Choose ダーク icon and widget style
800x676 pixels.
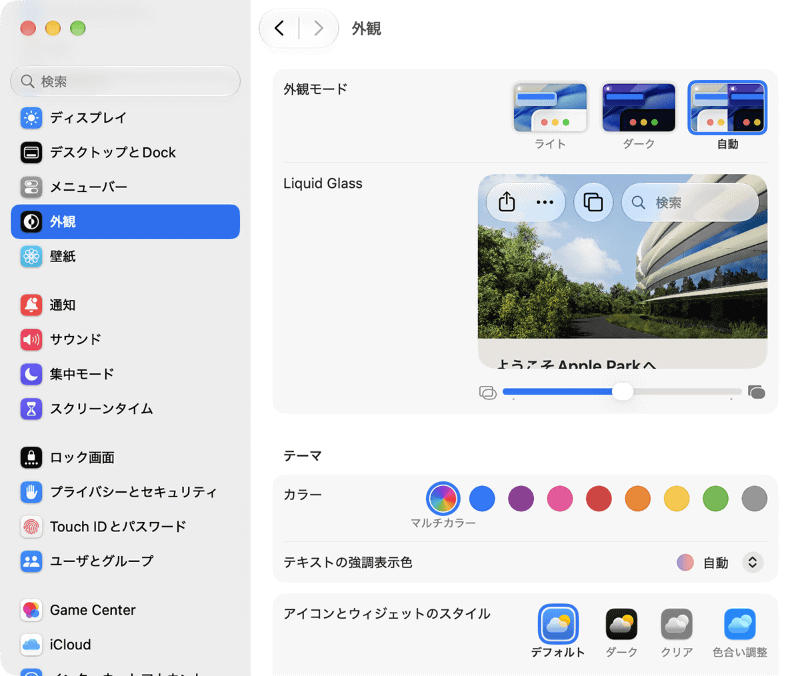pos(621,632)
